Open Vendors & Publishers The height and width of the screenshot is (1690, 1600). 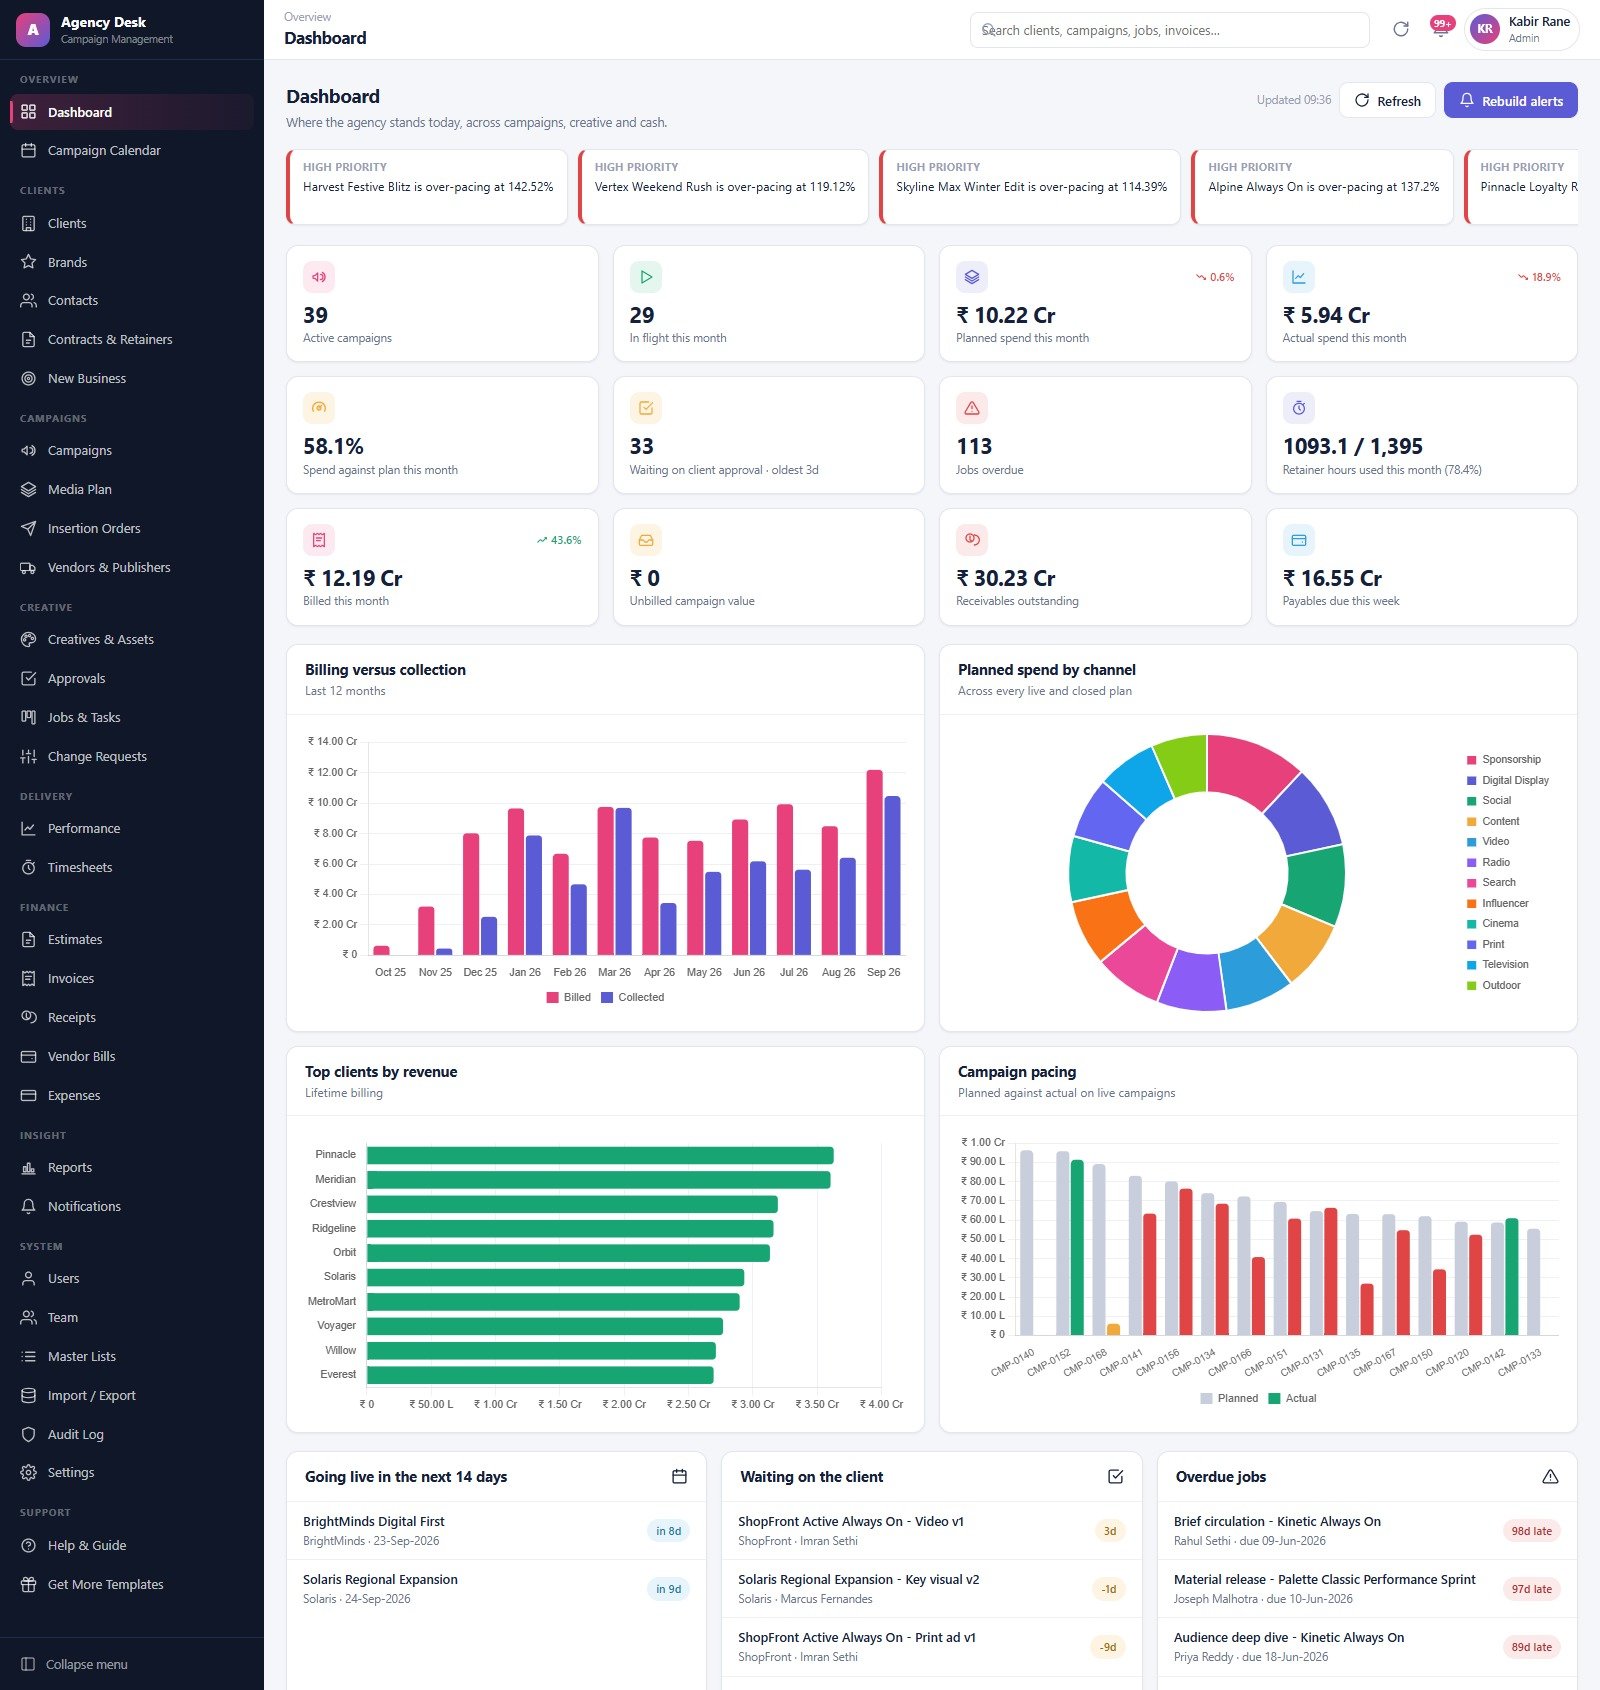[131, 568]
